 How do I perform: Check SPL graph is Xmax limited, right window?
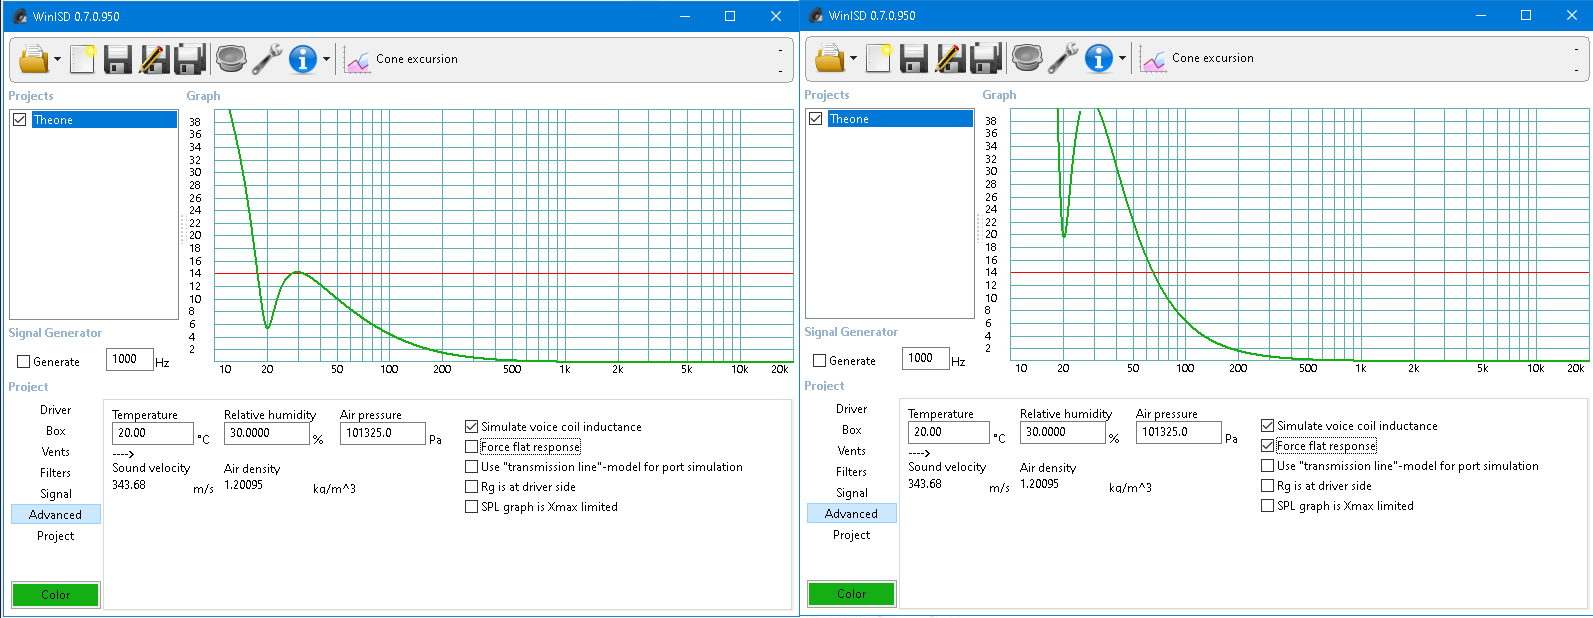pyautogui.click(x=1267, y=505)
